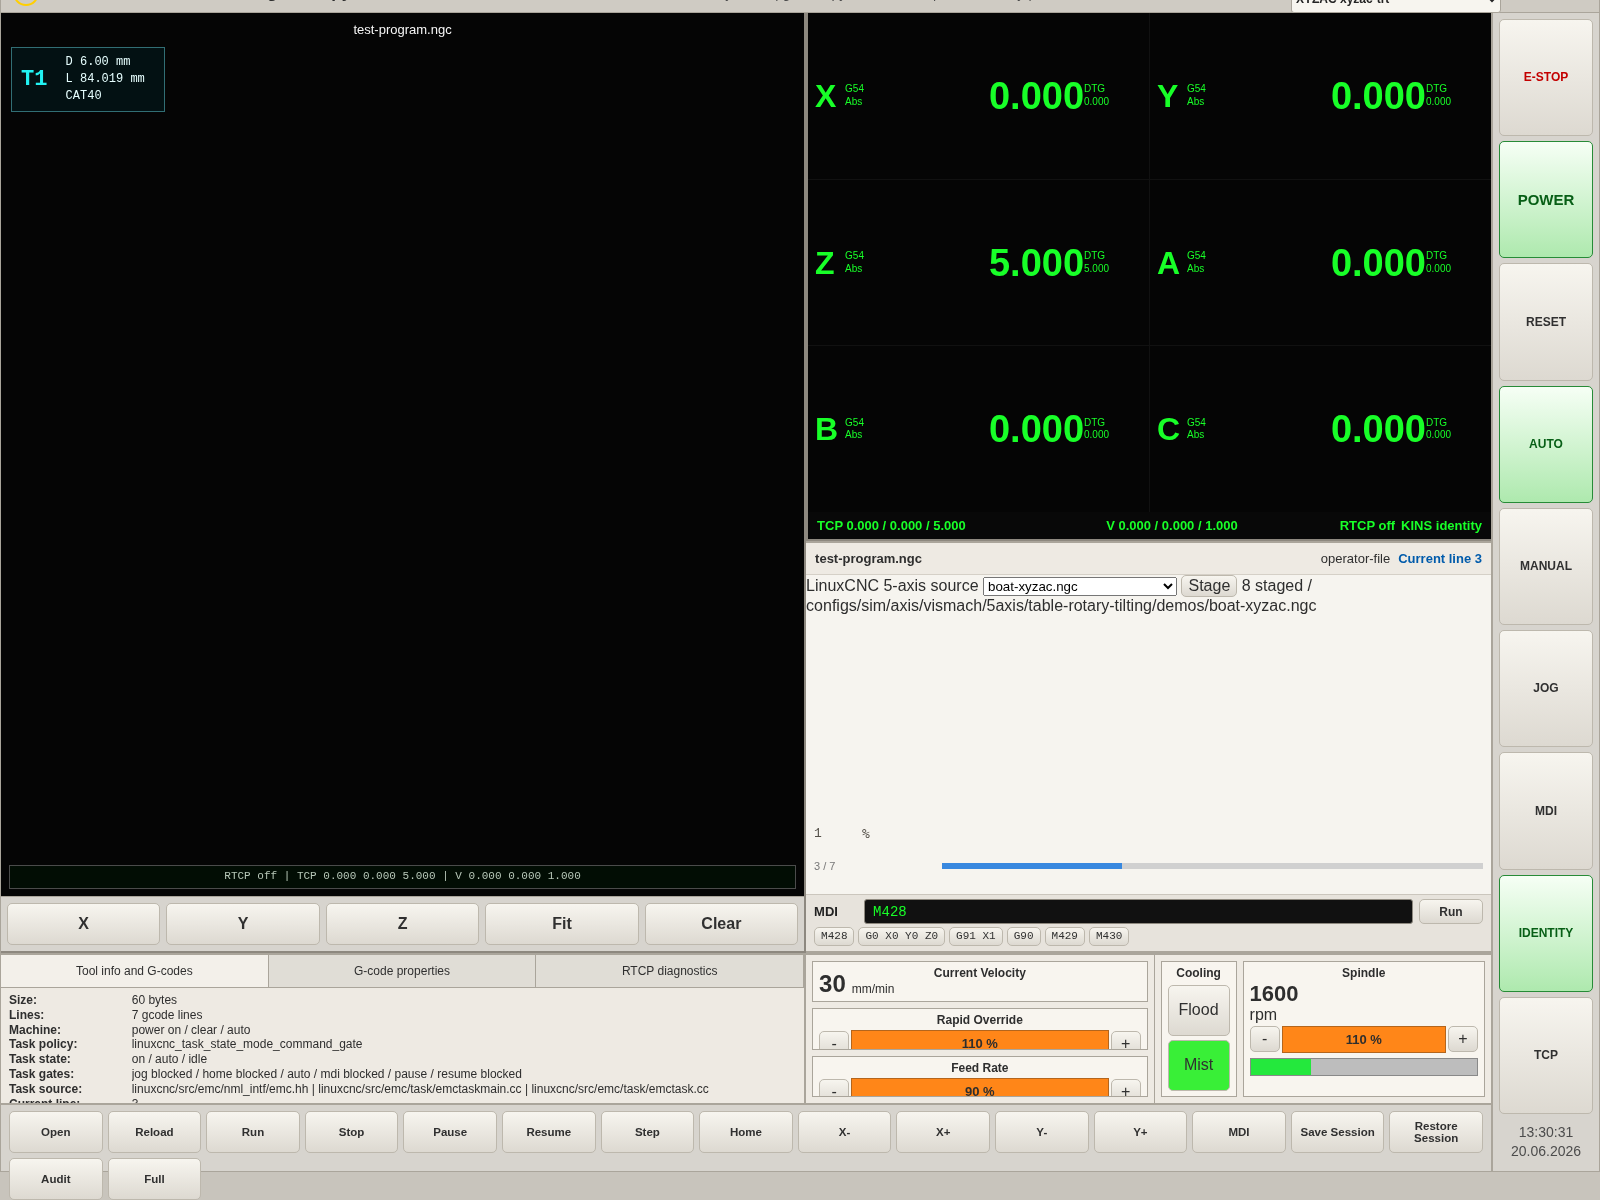1600x1200 pixels.
Task: Switch to the 'RTCP diagnostics' tab
Action: click(670, 971)
